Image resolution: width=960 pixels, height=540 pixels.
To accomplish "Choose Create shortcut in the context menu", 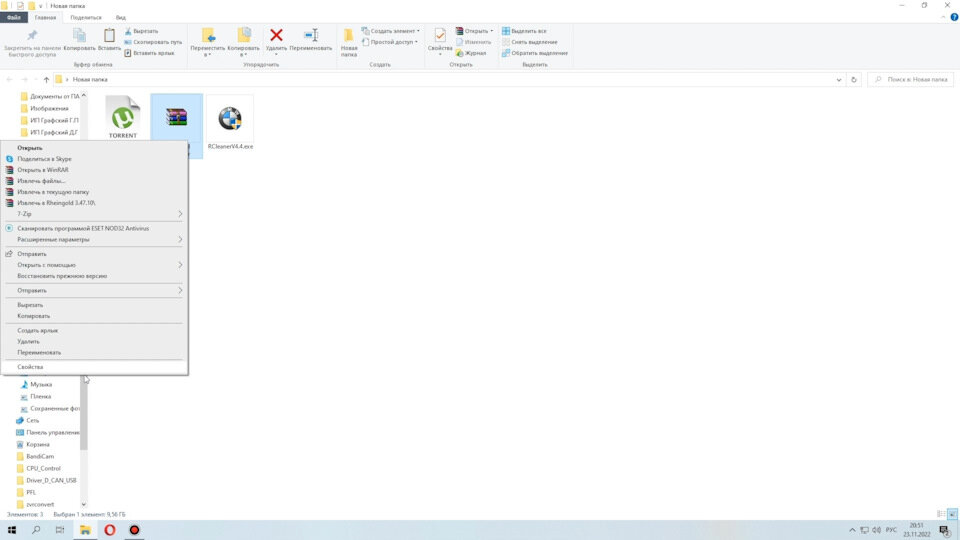I will (x=94, y=331).
